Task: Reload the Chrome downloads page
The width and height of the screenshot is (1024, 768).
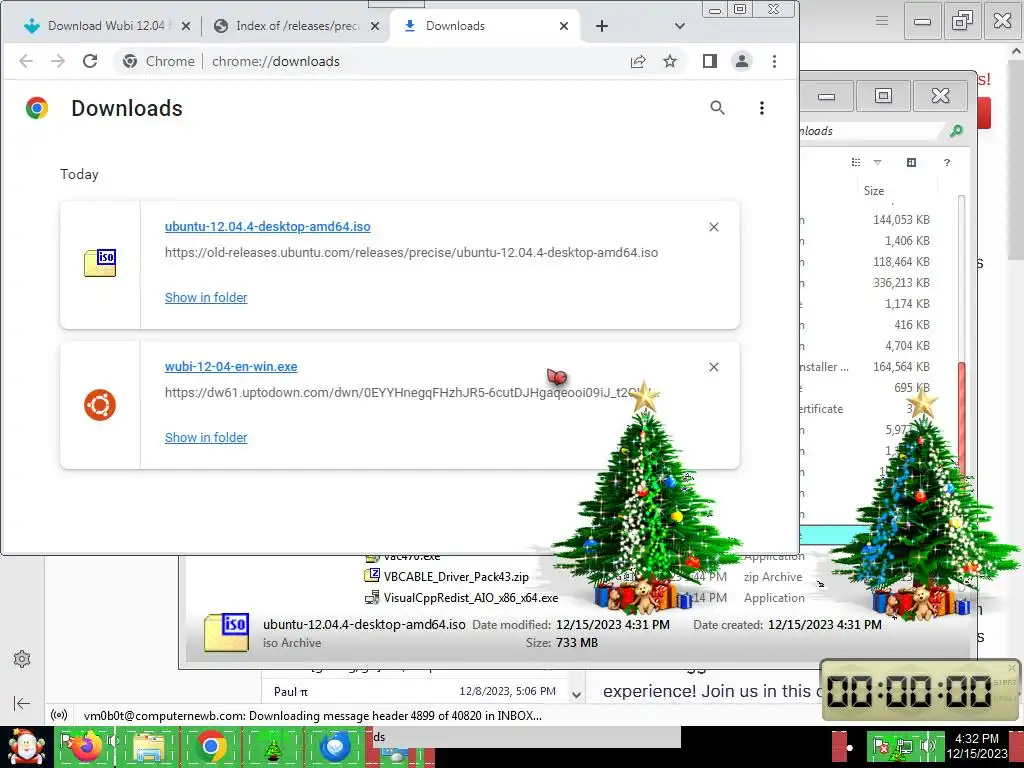Action: tap(90, 61)
